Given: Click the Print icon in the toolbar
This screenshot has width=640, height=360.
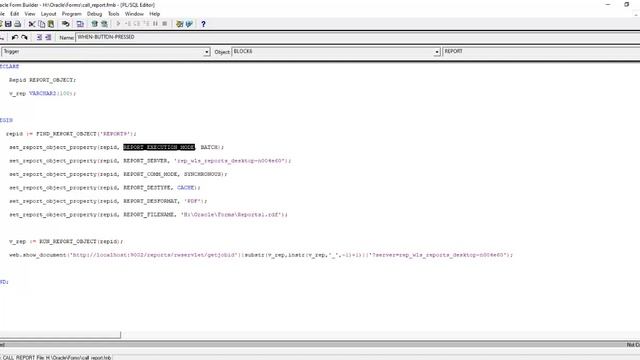Looking at the screenshot, I should (x=18, y=24).
